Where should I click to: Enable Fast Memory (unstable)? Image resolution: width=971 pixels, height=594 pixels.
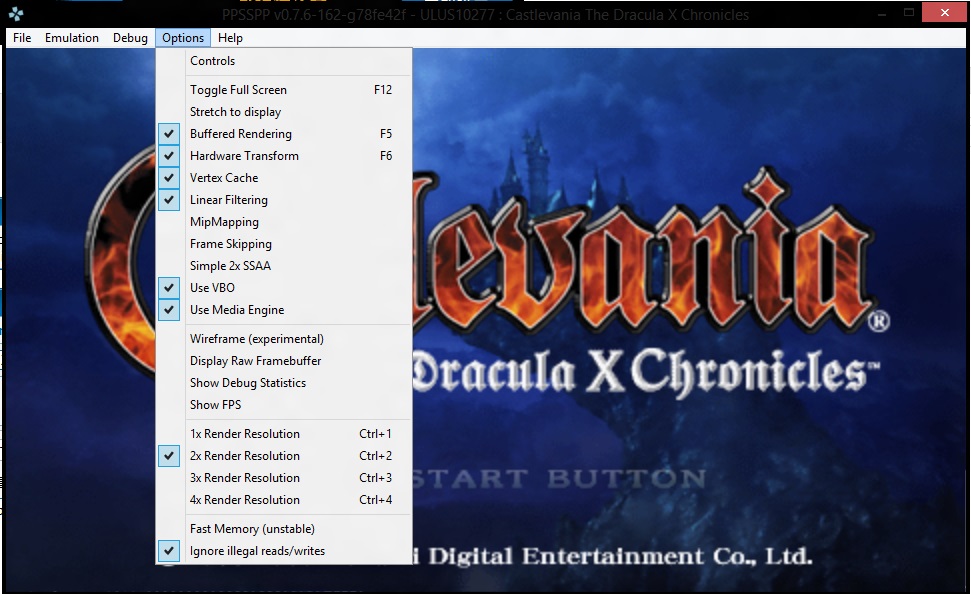pyautogui.click(x=284, y=529)
